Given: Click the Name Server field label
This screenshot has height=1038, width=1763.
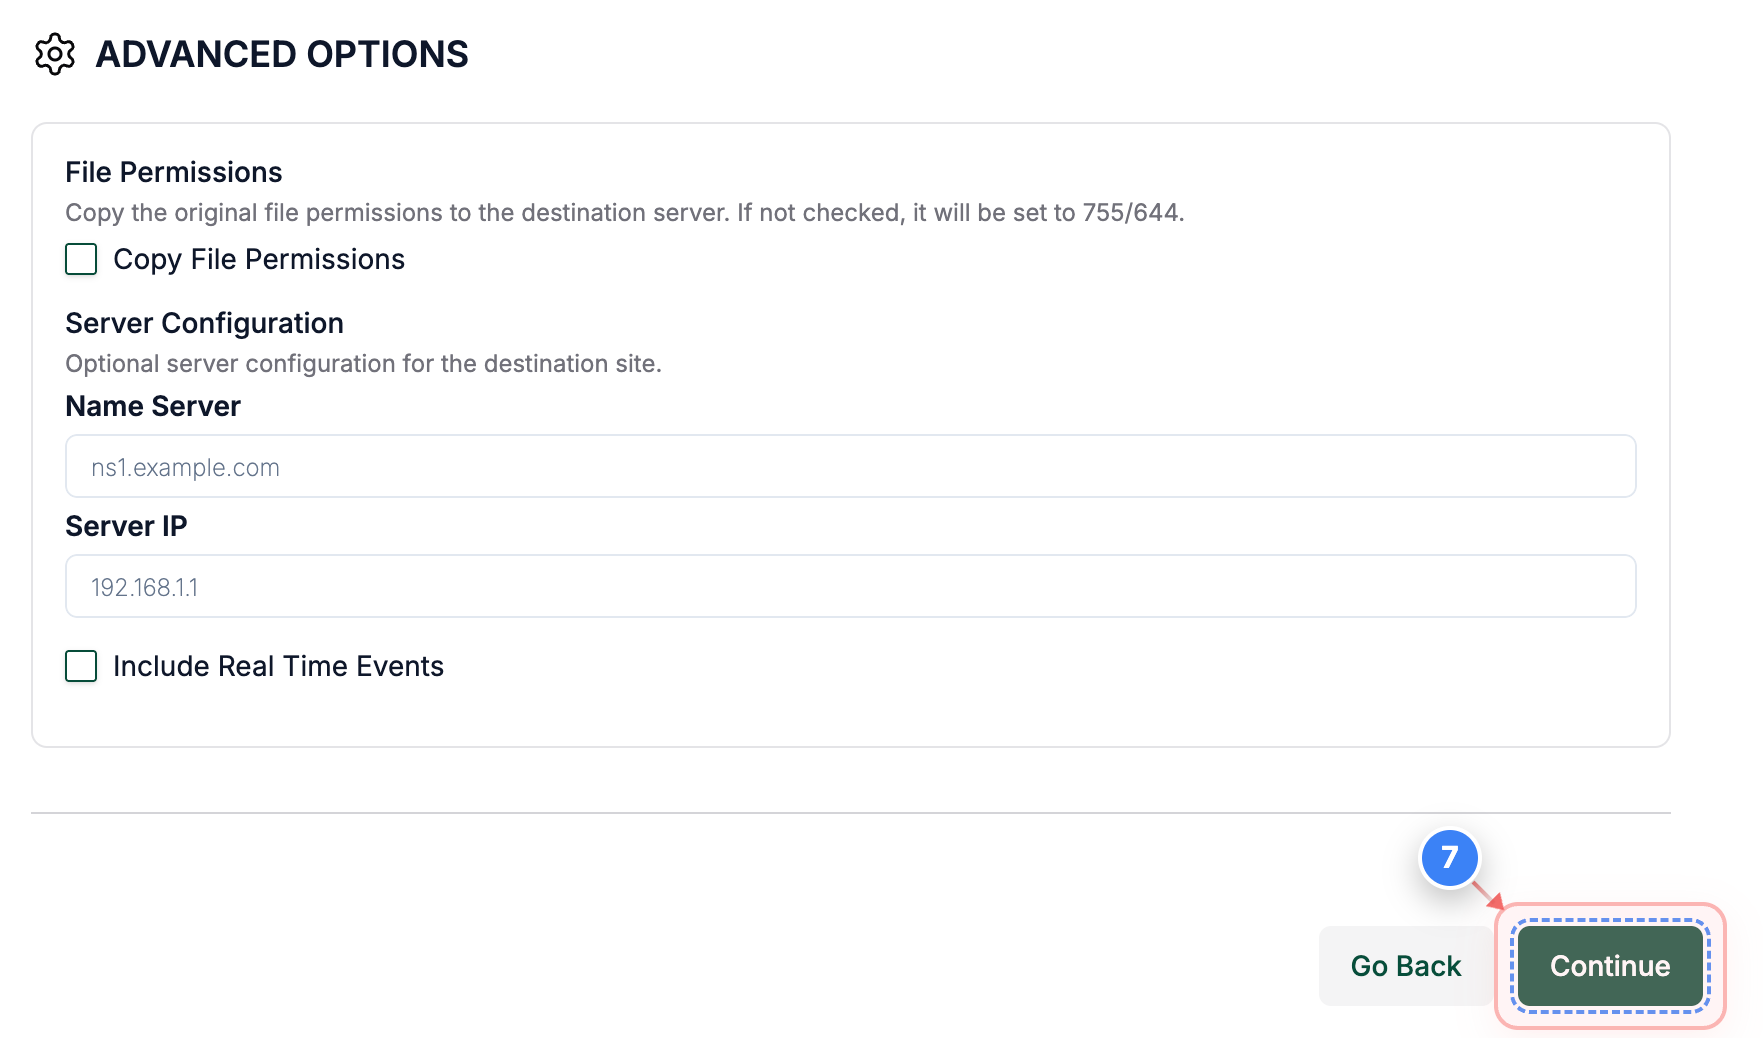Looking at the screenshot, I should [152, 406].
